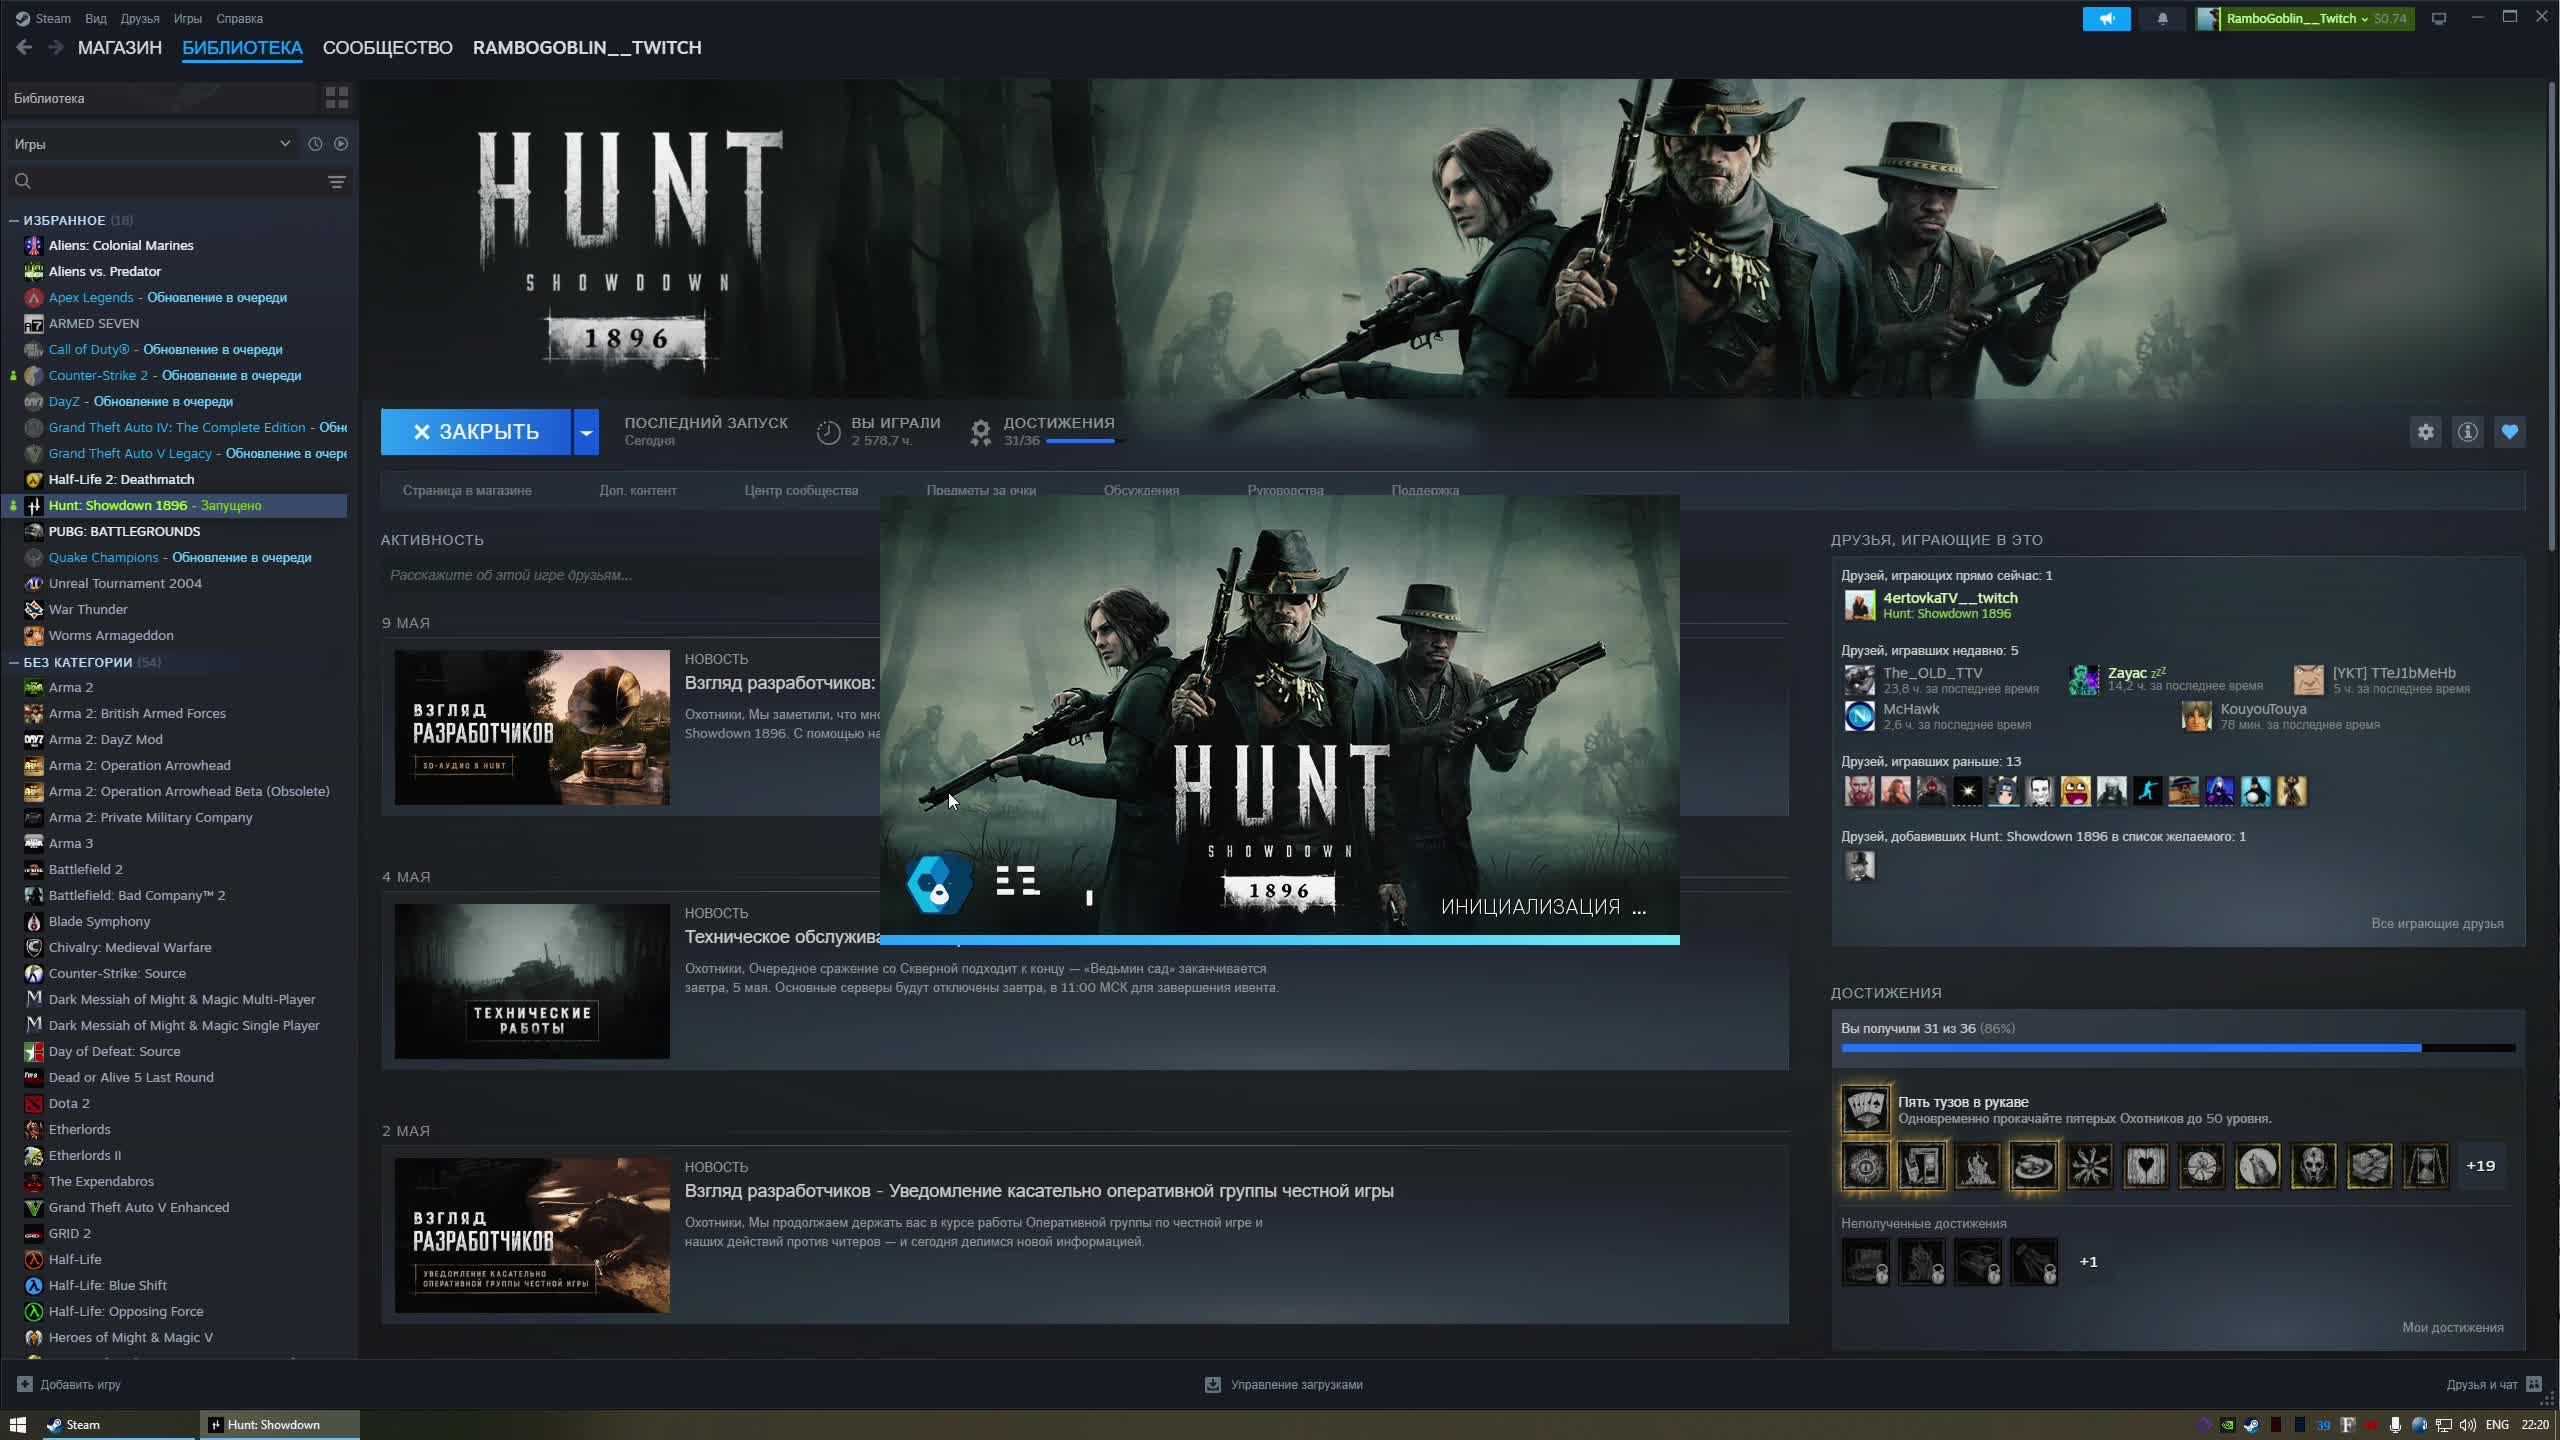Open Друзья и чат
Screen dimensions: 2560x1440
tap(2481, 1385)
